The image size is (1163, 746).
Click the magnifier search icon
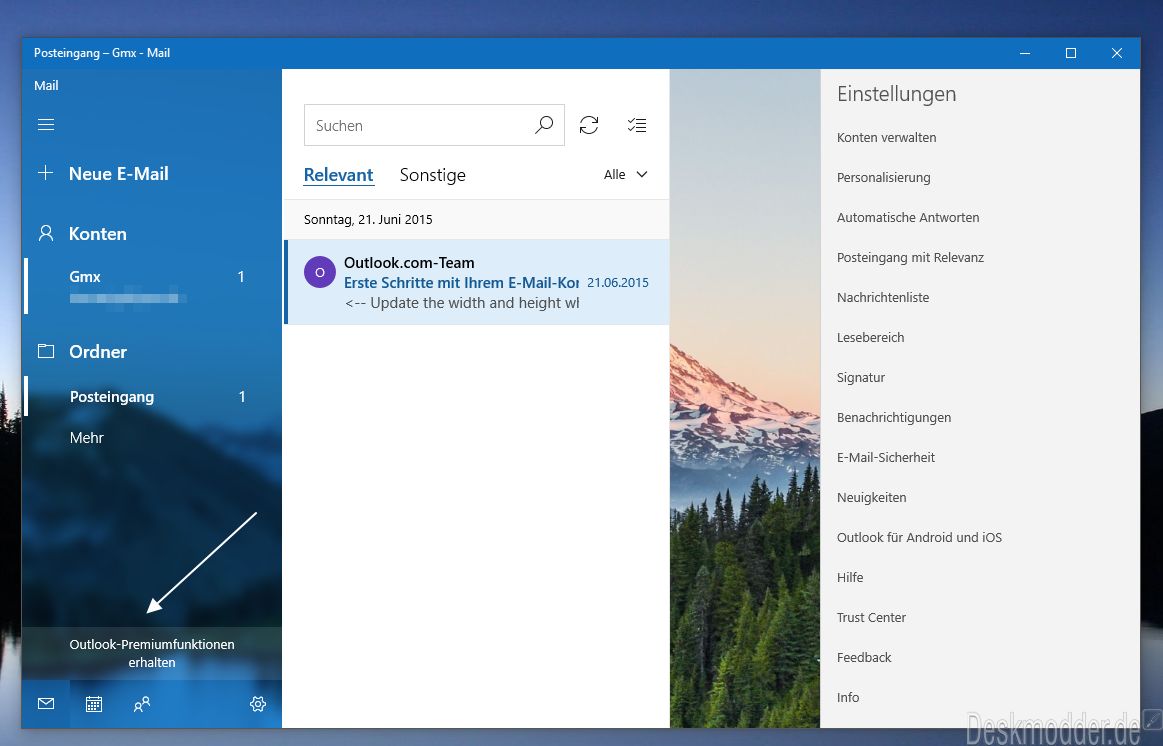point(544,125)
